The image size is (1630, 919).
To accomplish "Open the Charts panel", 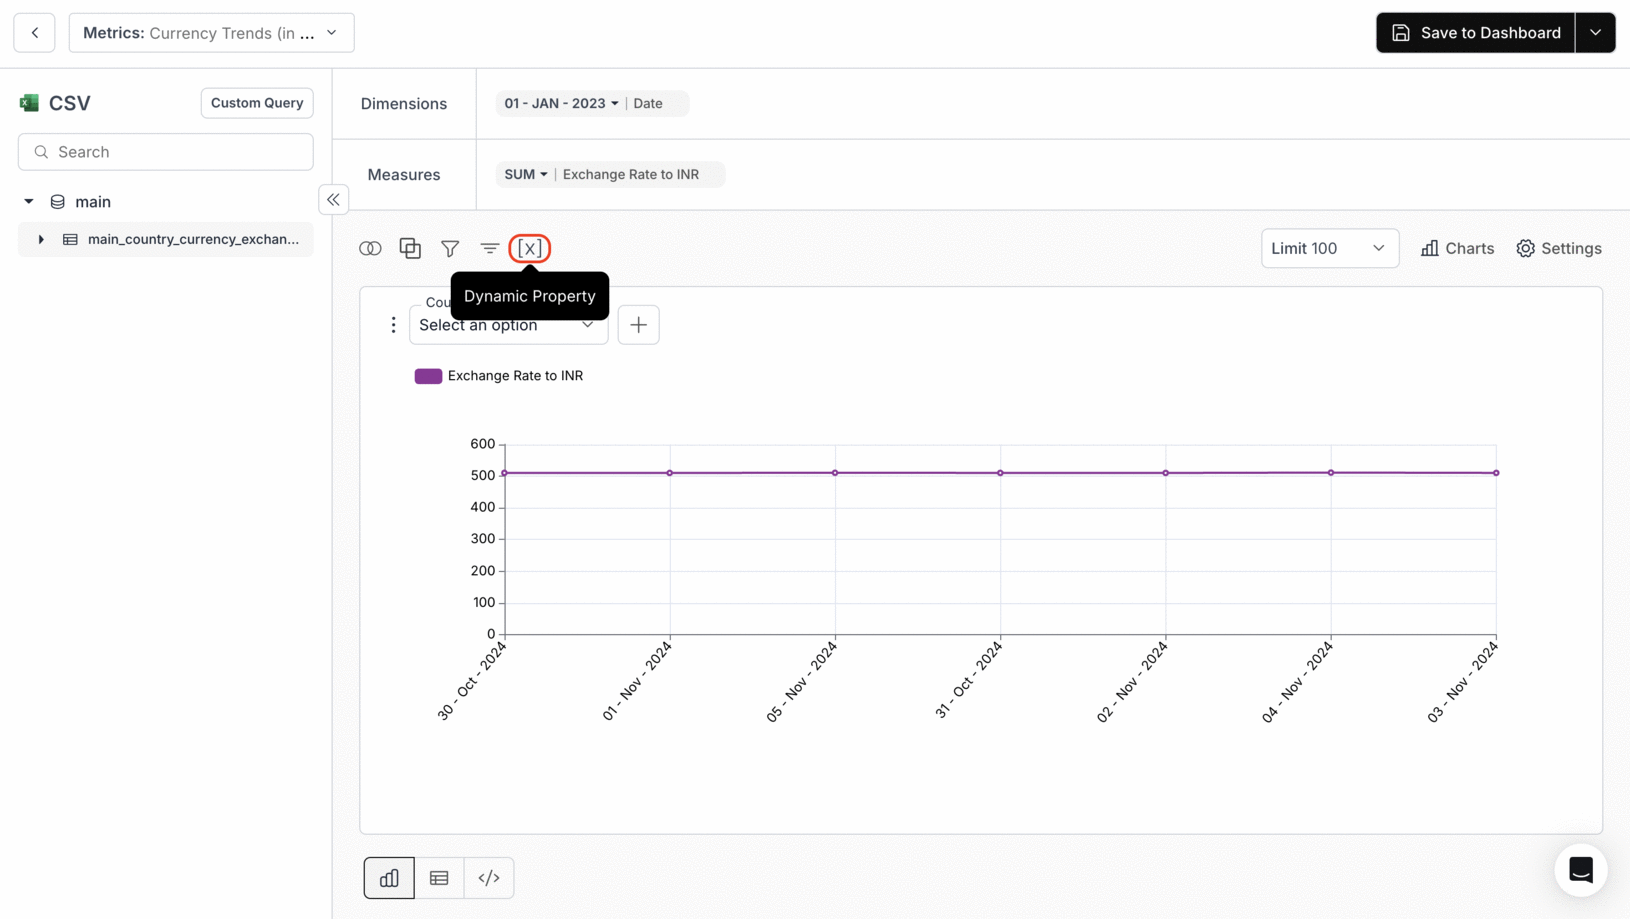I will (1457, 248).
